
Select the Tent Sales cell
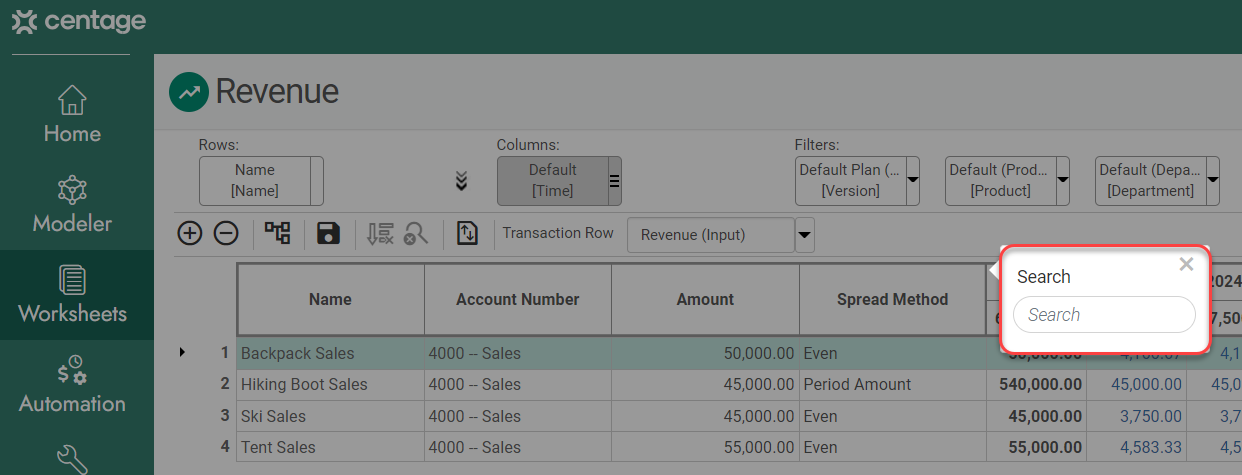330,447
